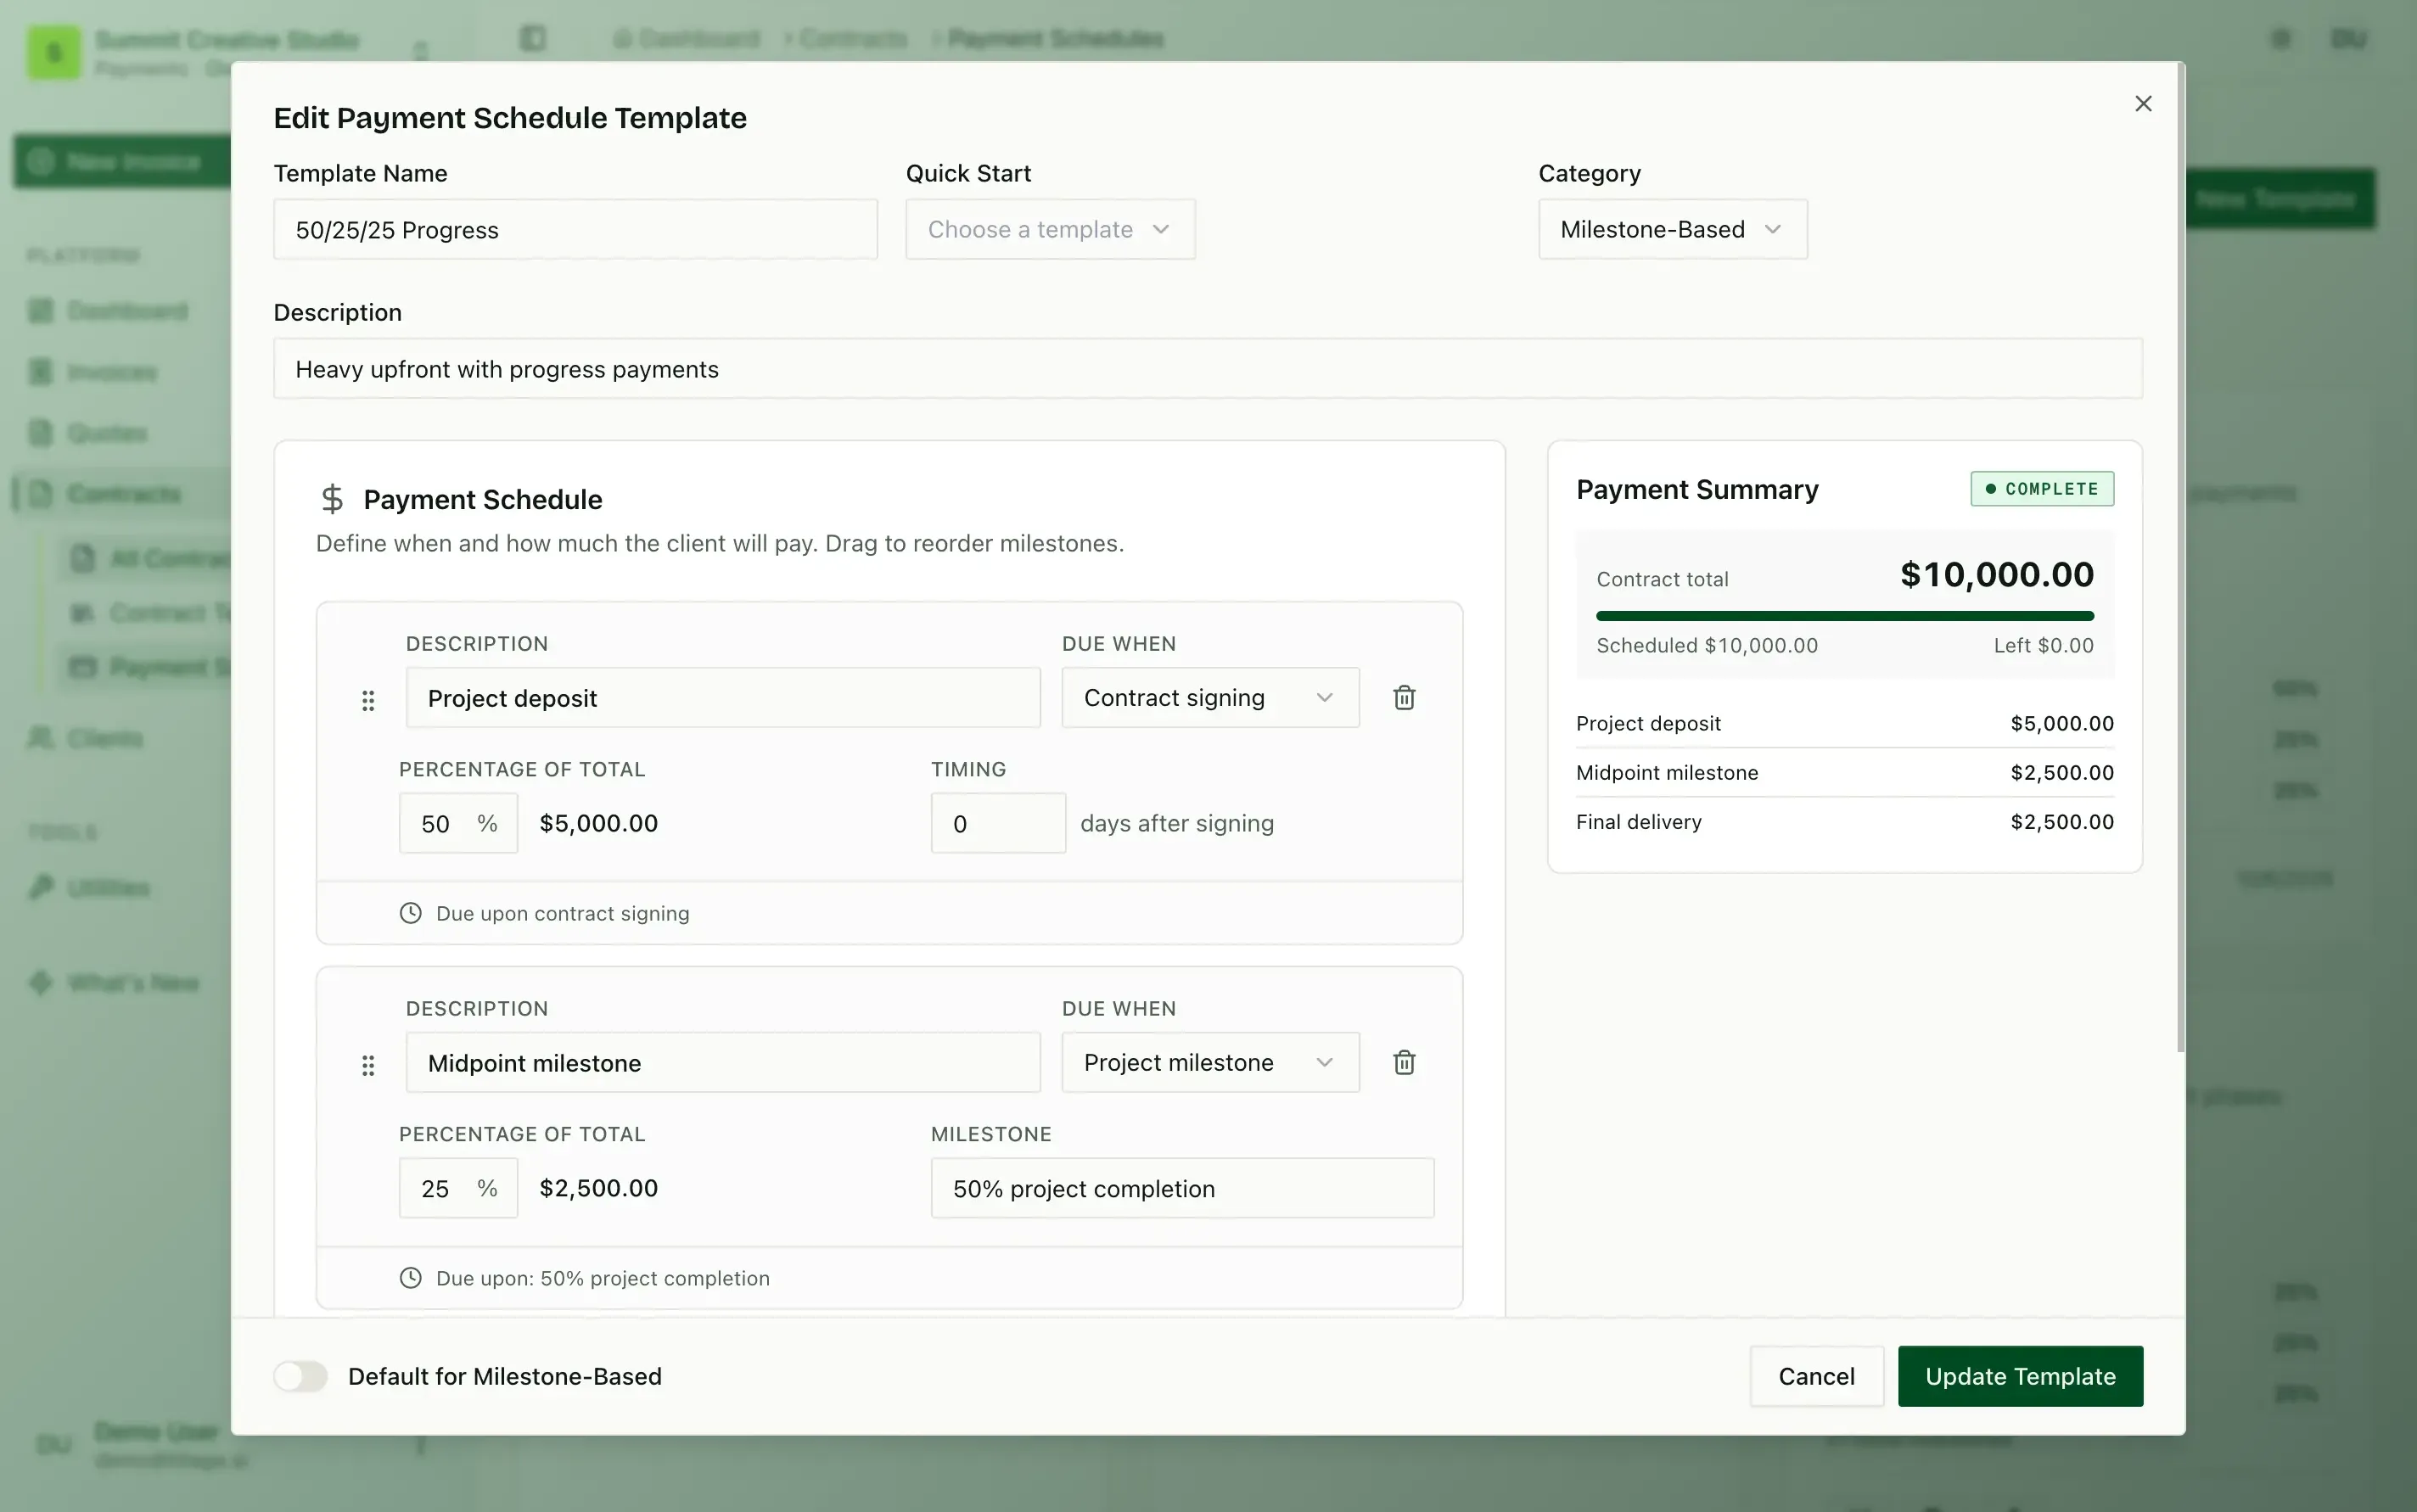Click the clock icon by Due upon contract signing
Screen dimensions: 2417x1512
point(410,913)
